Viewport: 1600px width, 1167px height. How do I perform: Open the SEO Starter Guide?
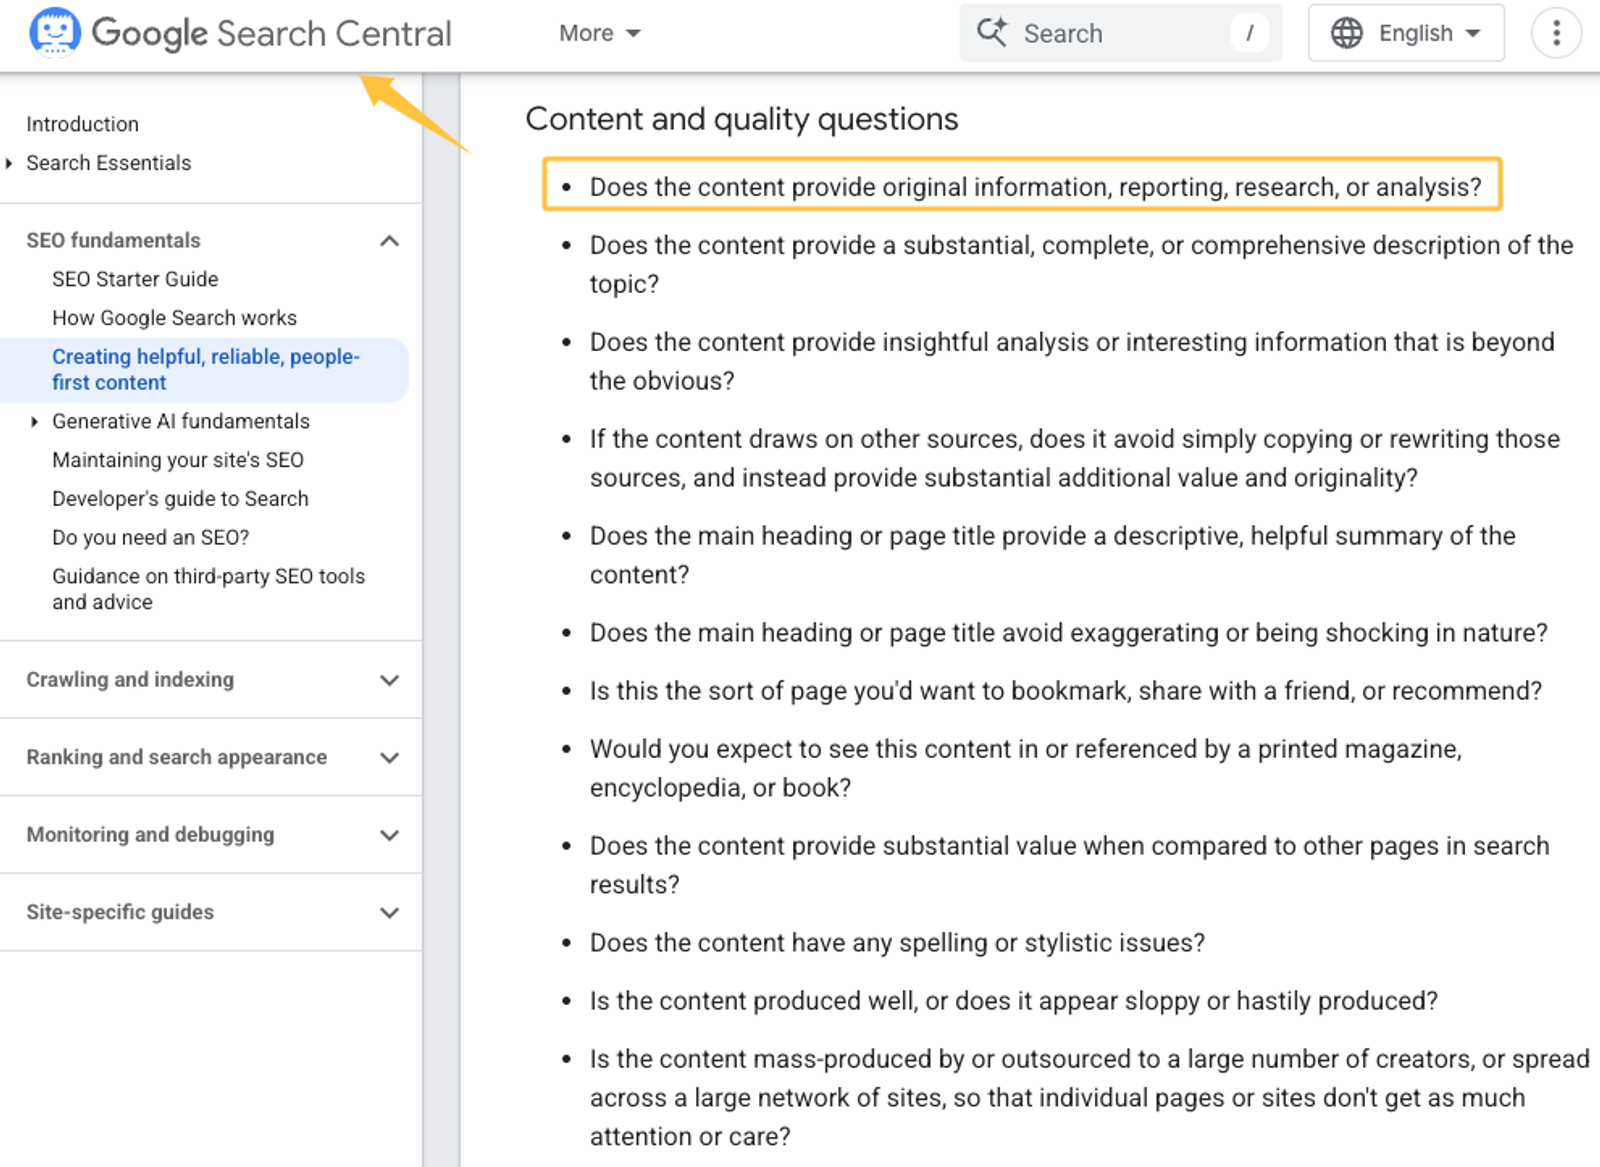[135, 279]
